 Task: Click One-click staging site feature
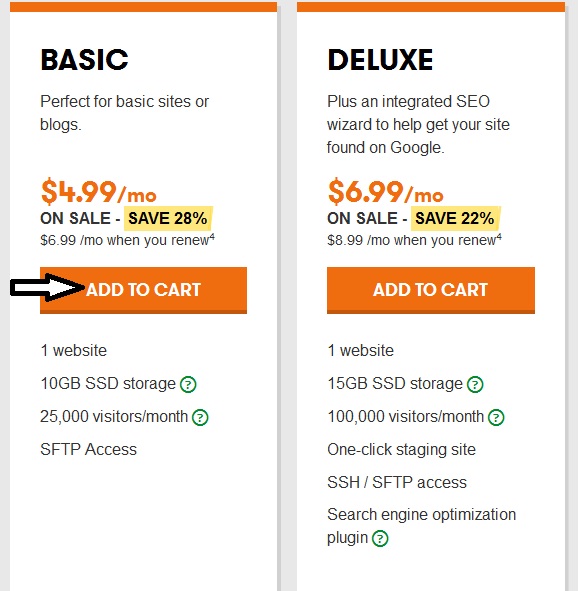(402, 449)
